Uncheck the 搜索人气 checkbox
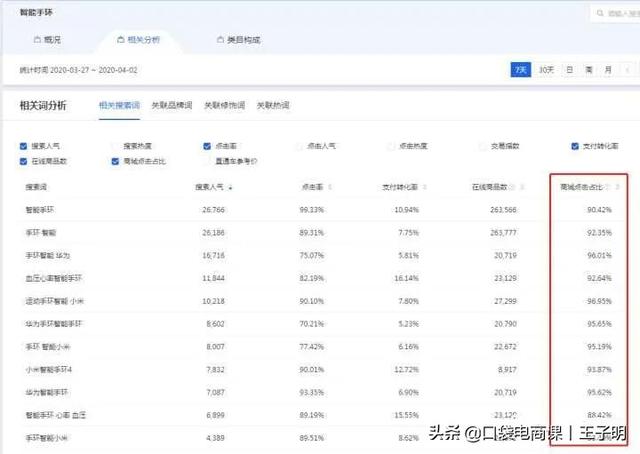This screenshot has height=454, width=640. point(23,146)
